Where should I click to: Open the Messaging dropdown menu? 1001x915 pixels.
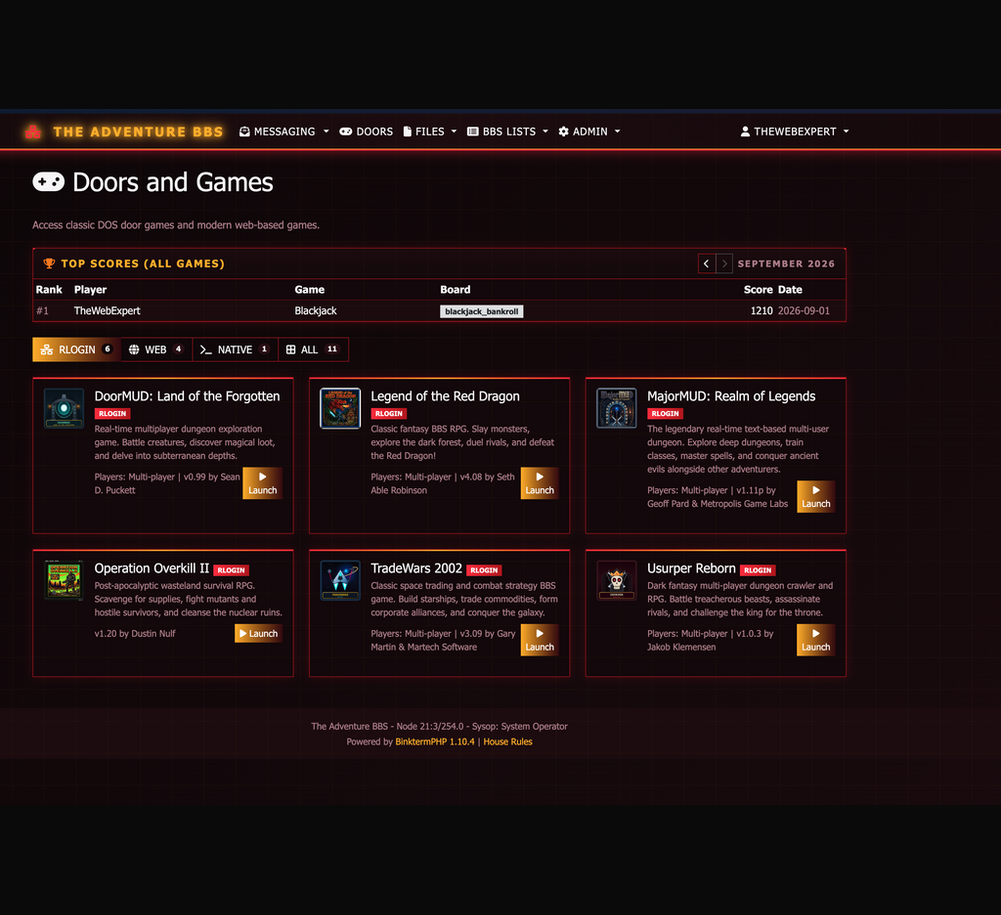click(x=284, y=132)
